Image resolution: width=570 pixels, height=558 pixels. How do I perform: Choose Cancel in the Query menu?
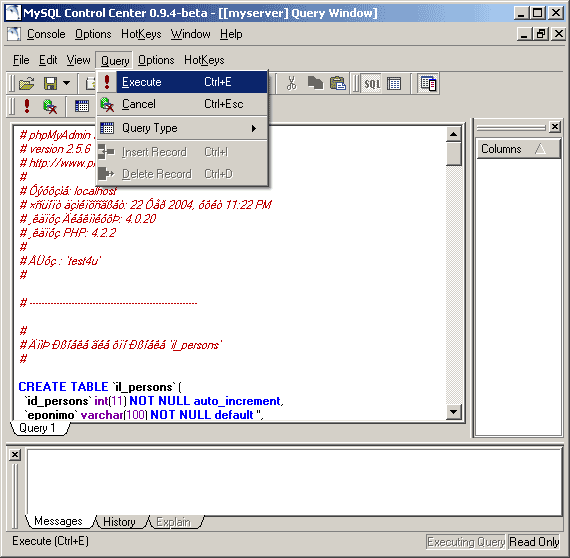pos(183,104)
